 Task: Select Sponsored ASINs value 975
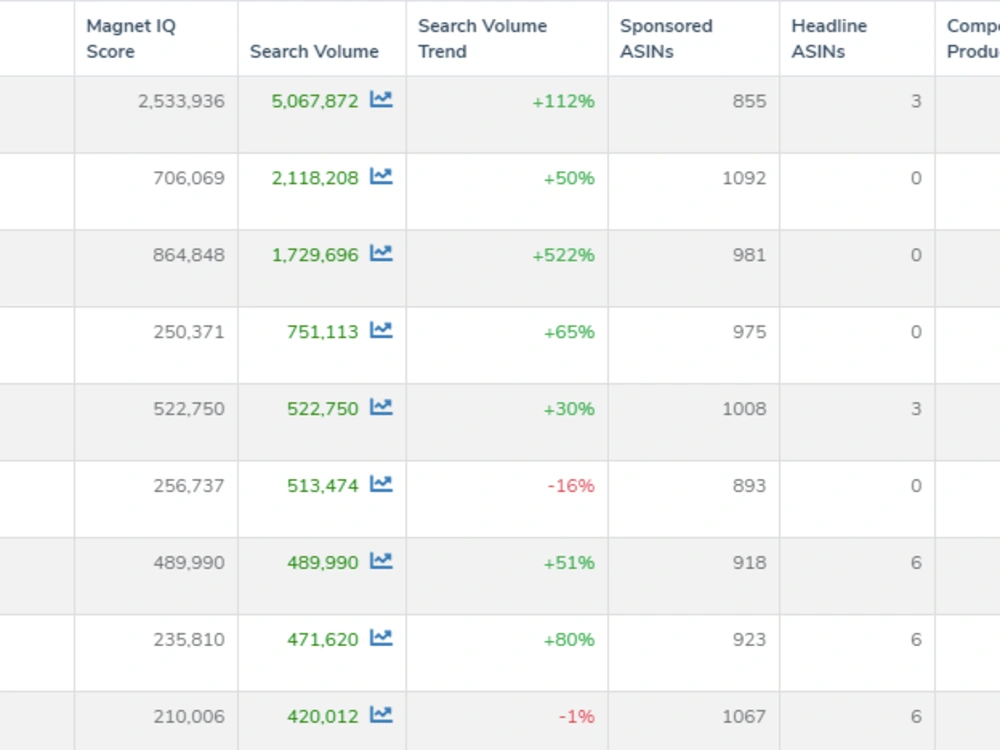(749, 332)
